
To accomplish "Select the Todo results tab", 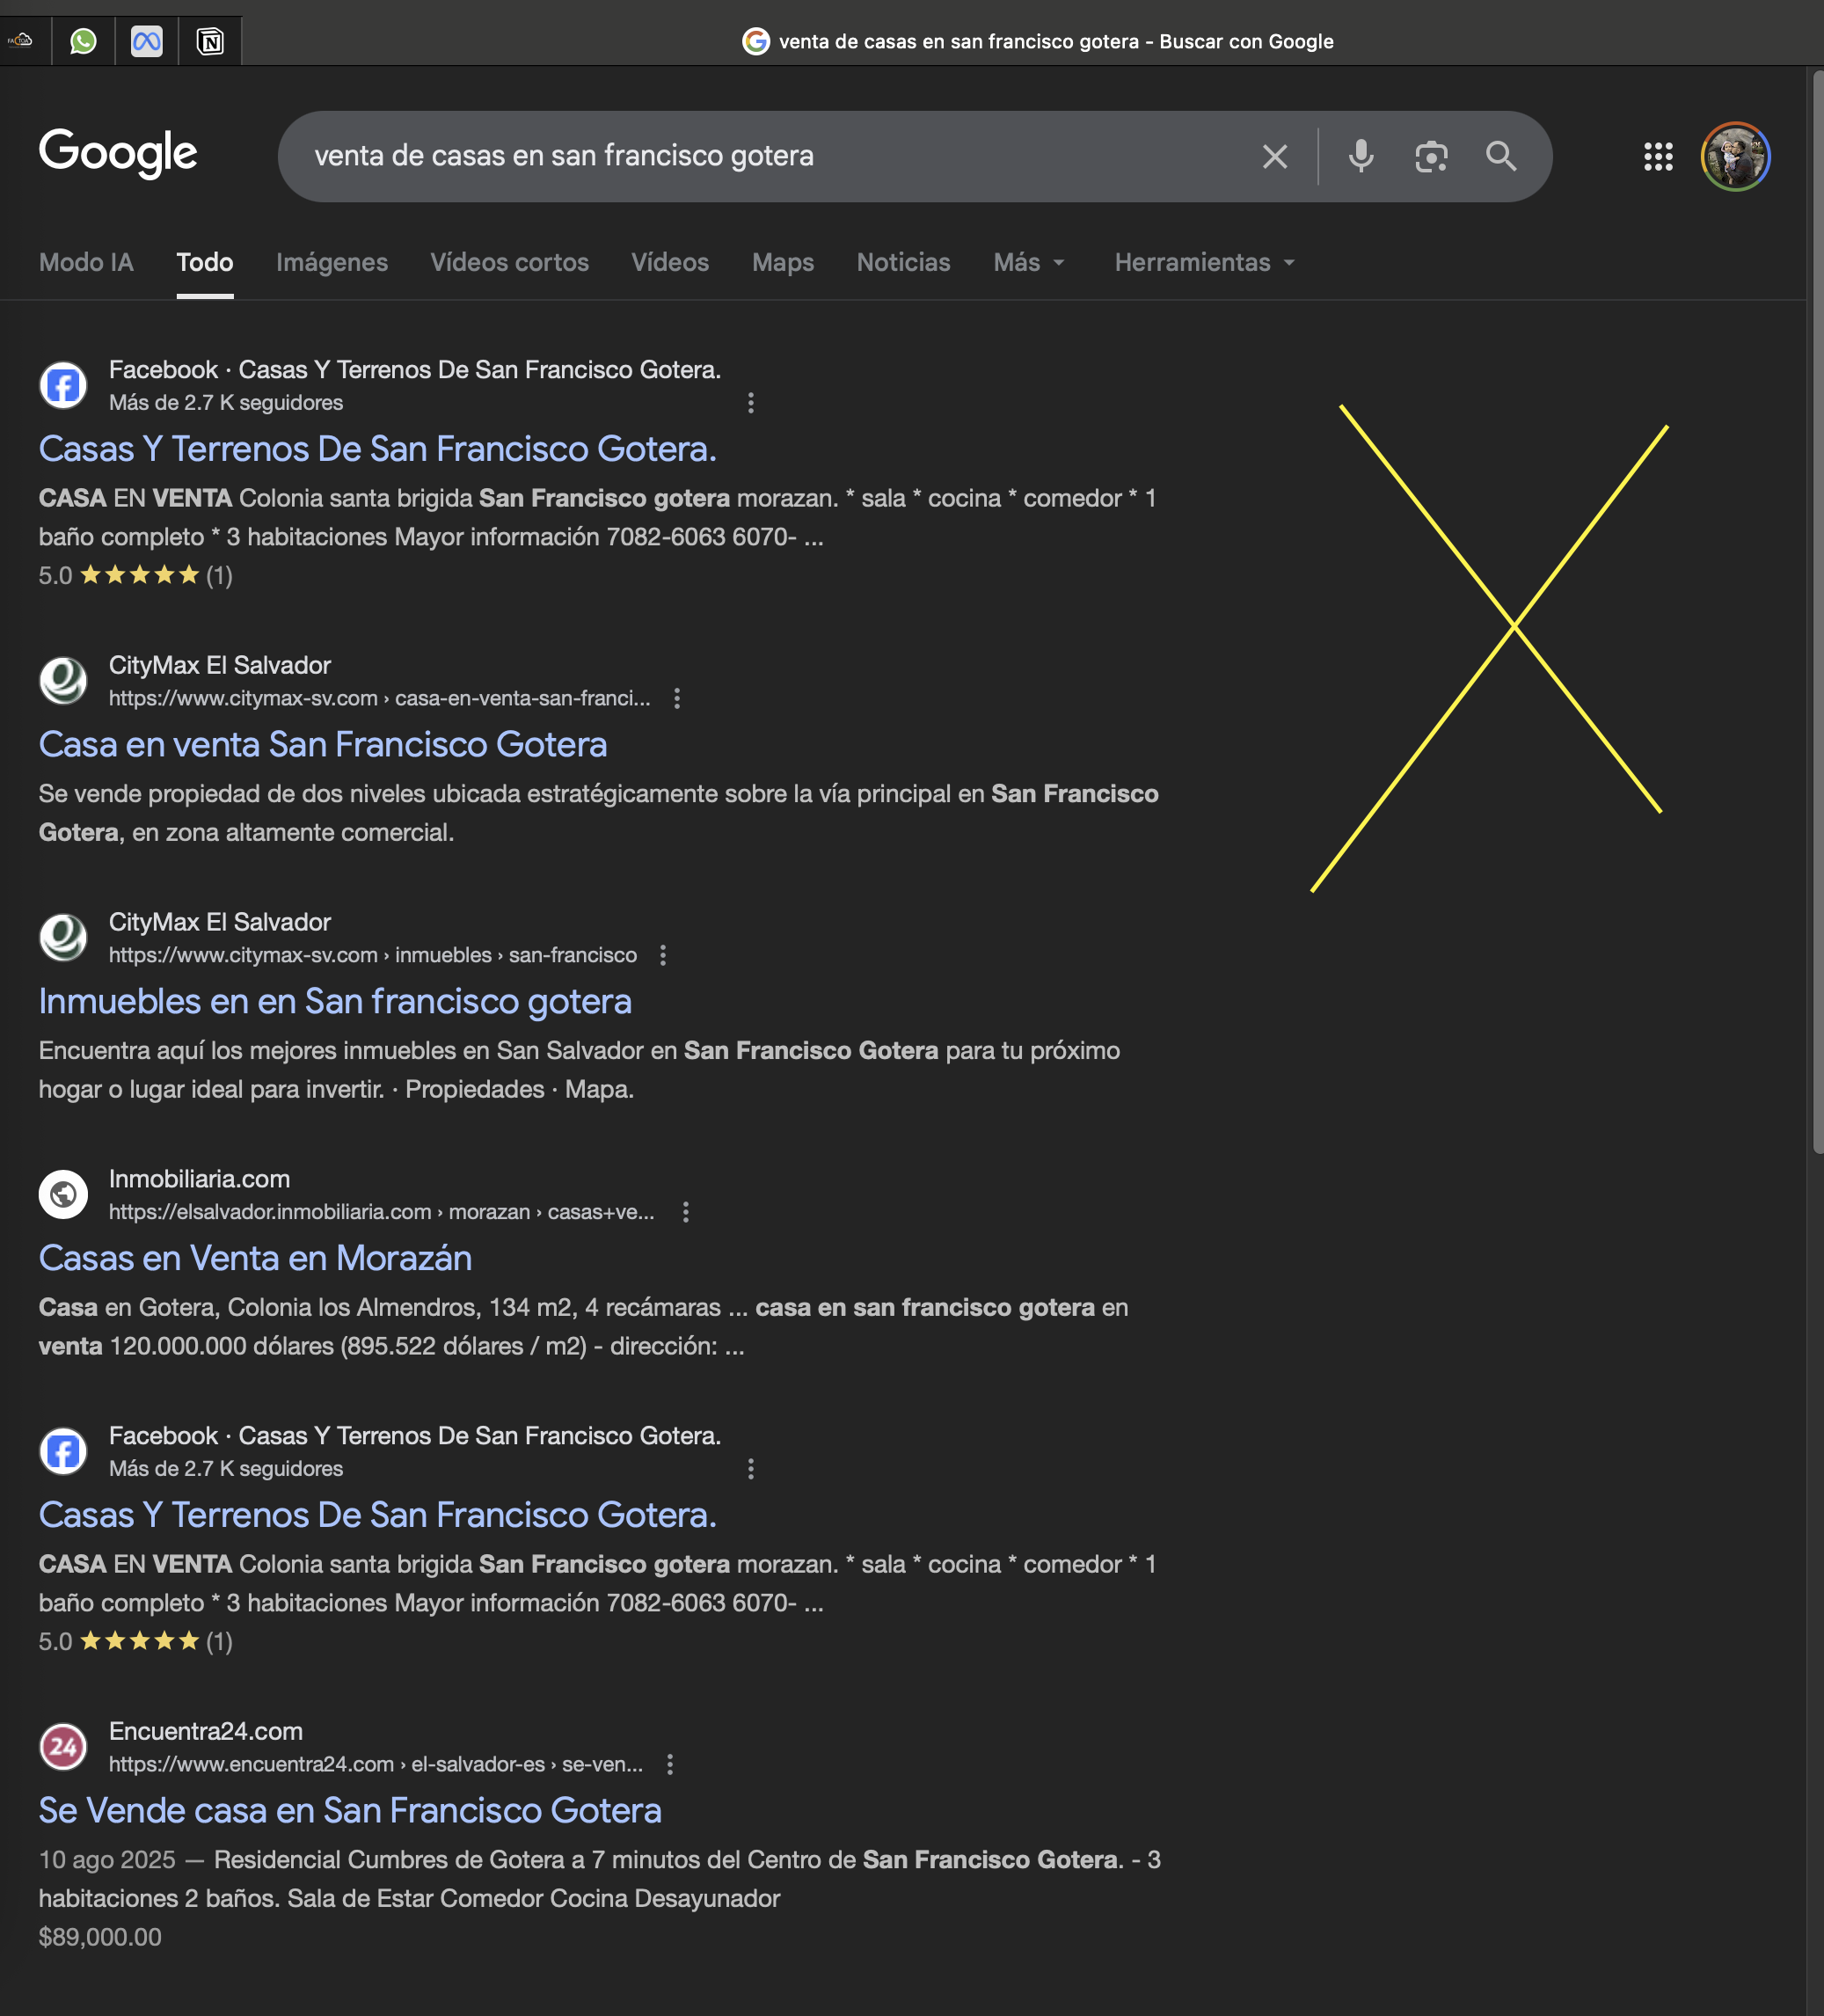I will coord(205,262).
